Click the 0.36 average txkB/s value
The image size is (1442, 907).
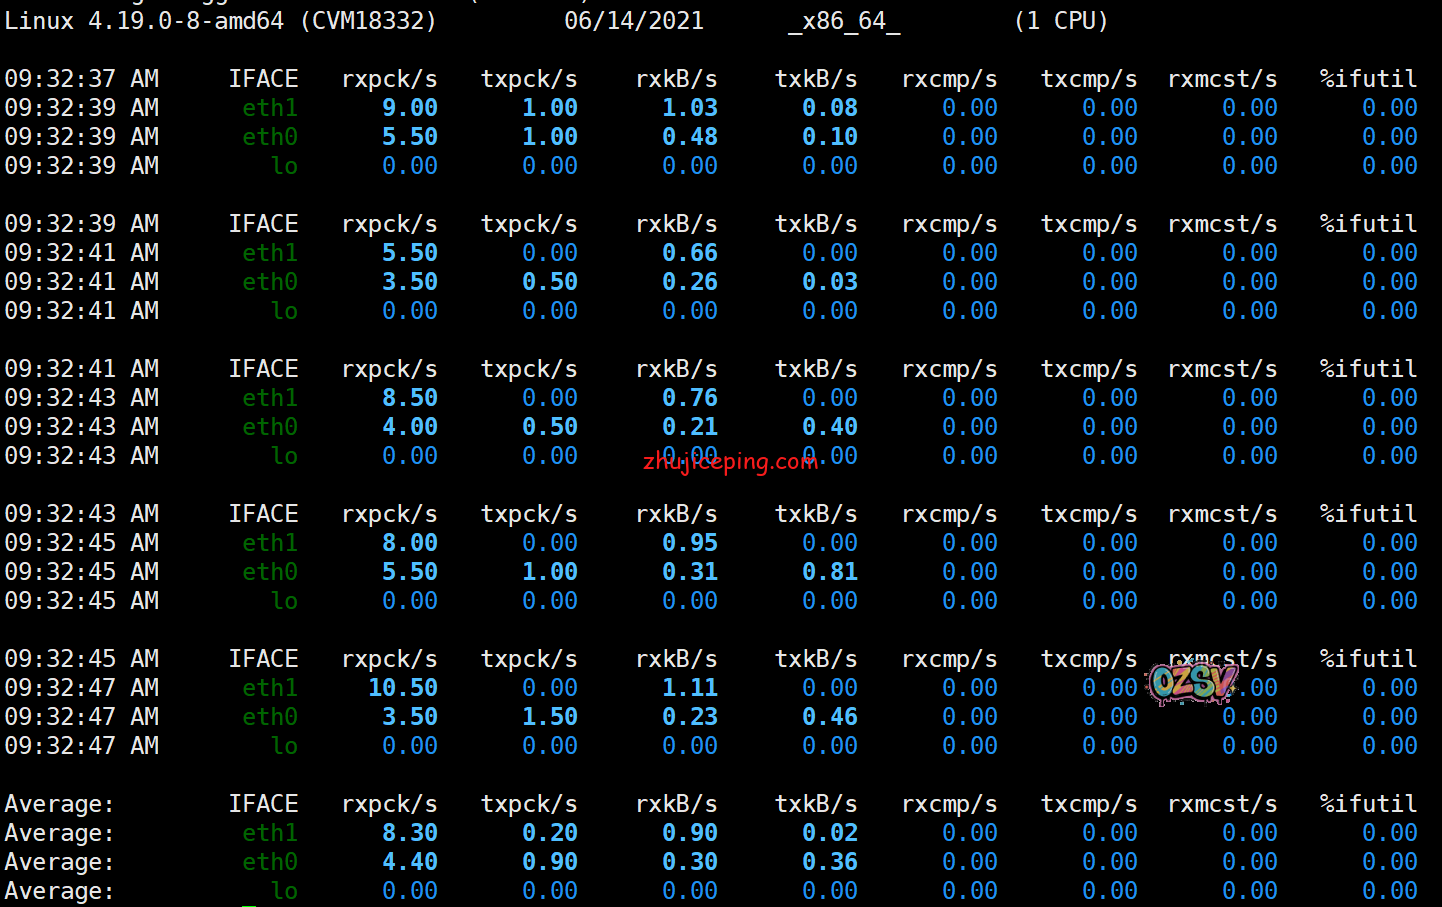[x=830, y=862]
